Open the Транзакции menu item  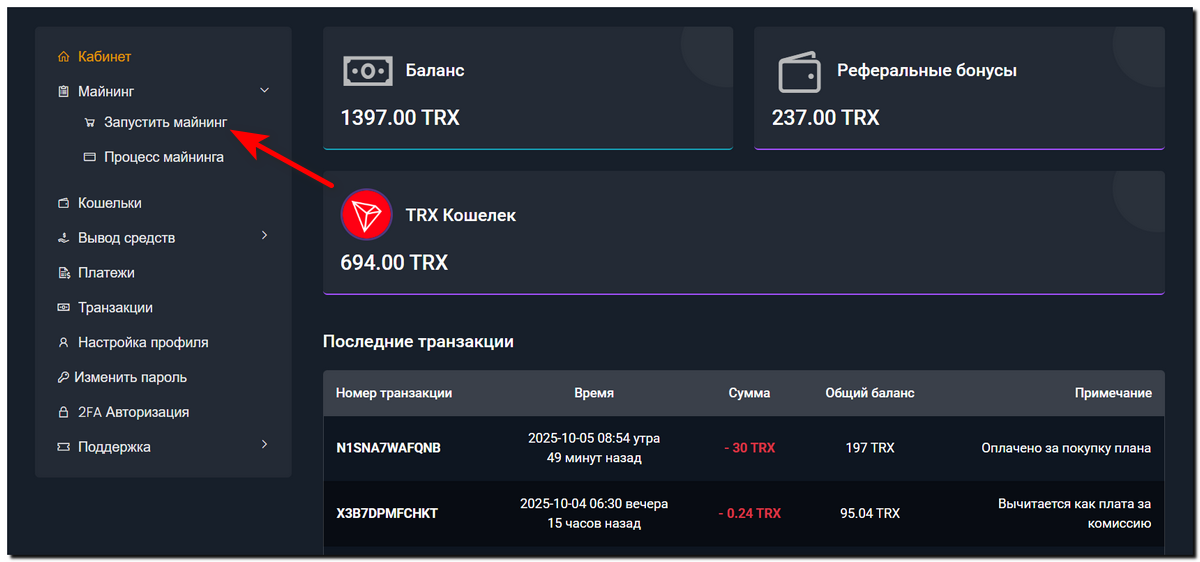pyautogui.click(x=115, y=307)
